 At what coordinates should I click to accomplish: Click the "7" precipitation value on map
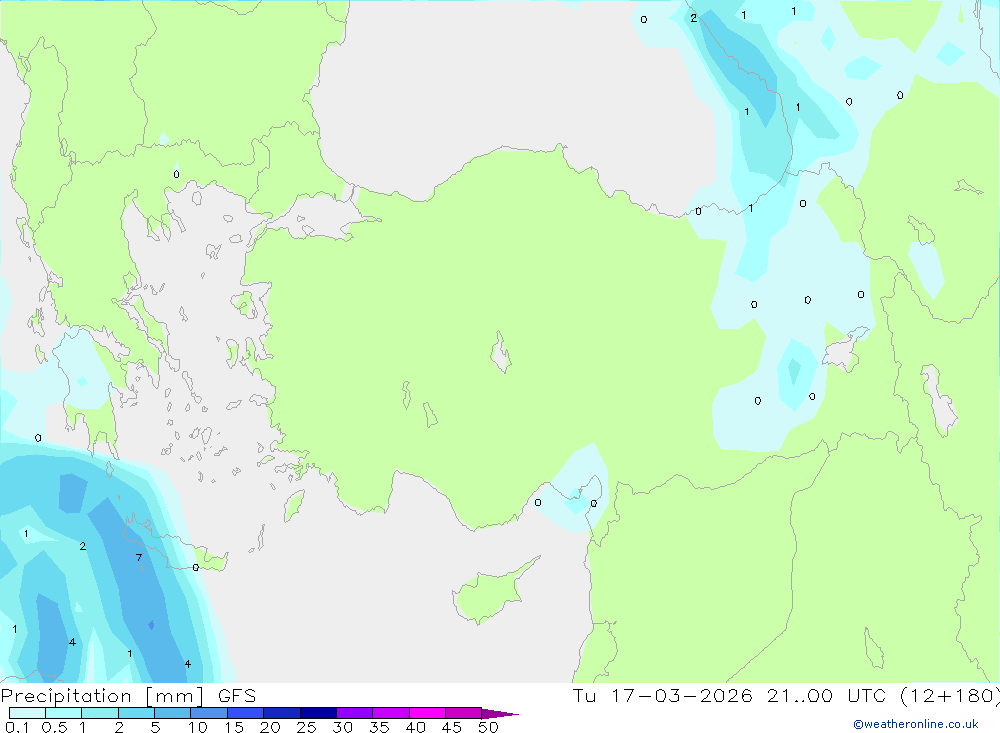[x=139, y=558]
